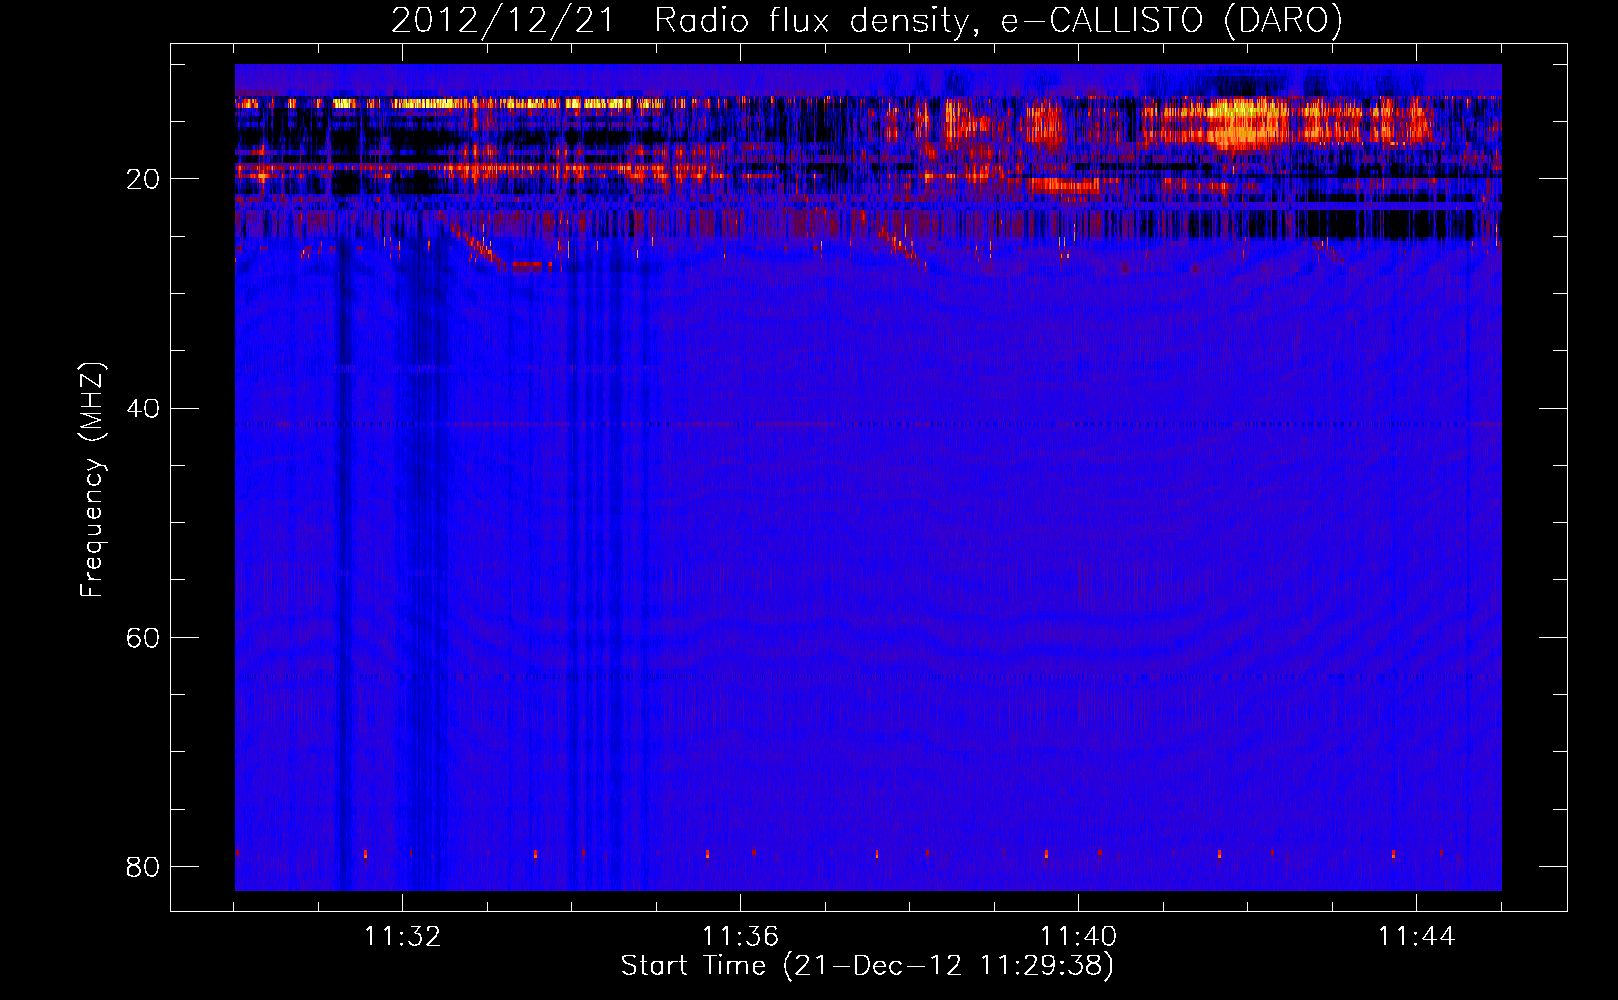The height and width of the screenshot is (1000, 1618).
Task: Click the "Start Time (21-Dec-12 11:29:38)" label
Action: pyautogui.click(x=867, y=966)
